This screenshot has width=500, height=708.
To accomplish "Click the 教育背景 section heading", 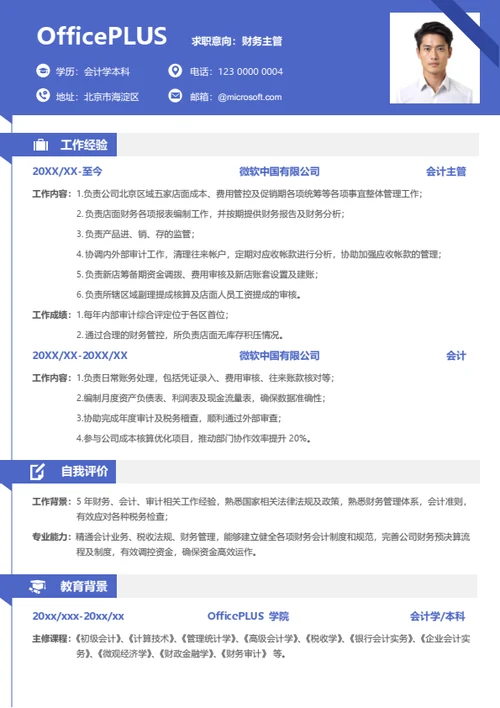I will point(84,586).
